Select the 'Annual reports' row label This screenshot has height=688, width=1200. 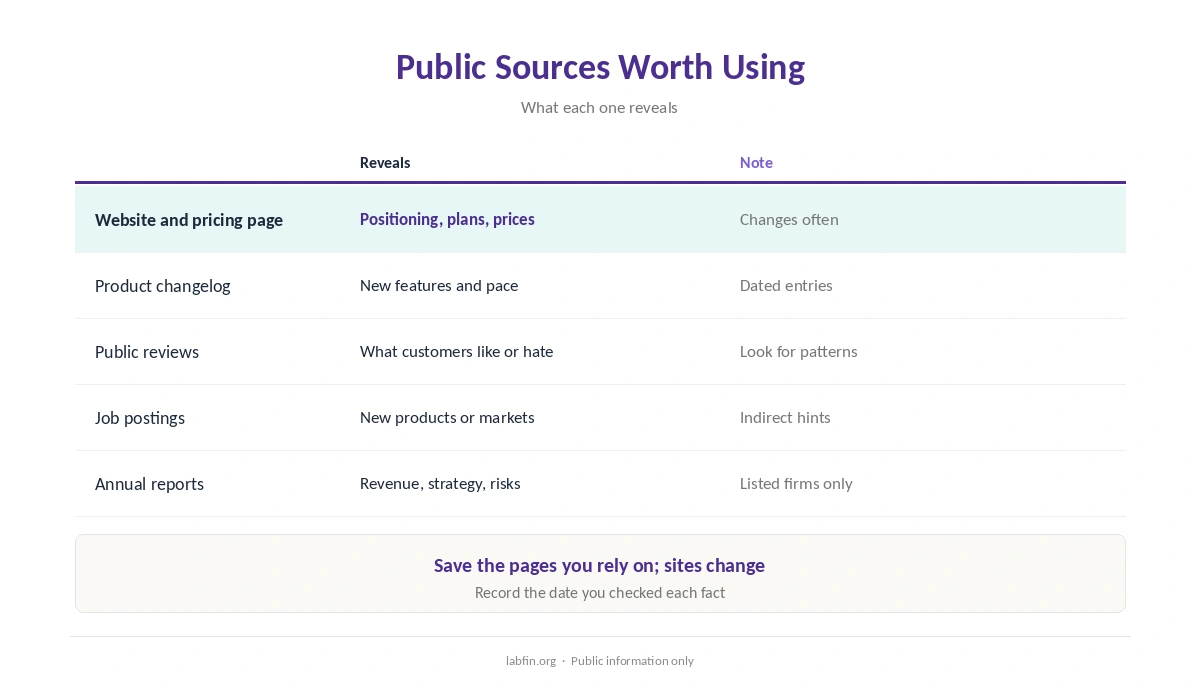[x=149, y=483]
